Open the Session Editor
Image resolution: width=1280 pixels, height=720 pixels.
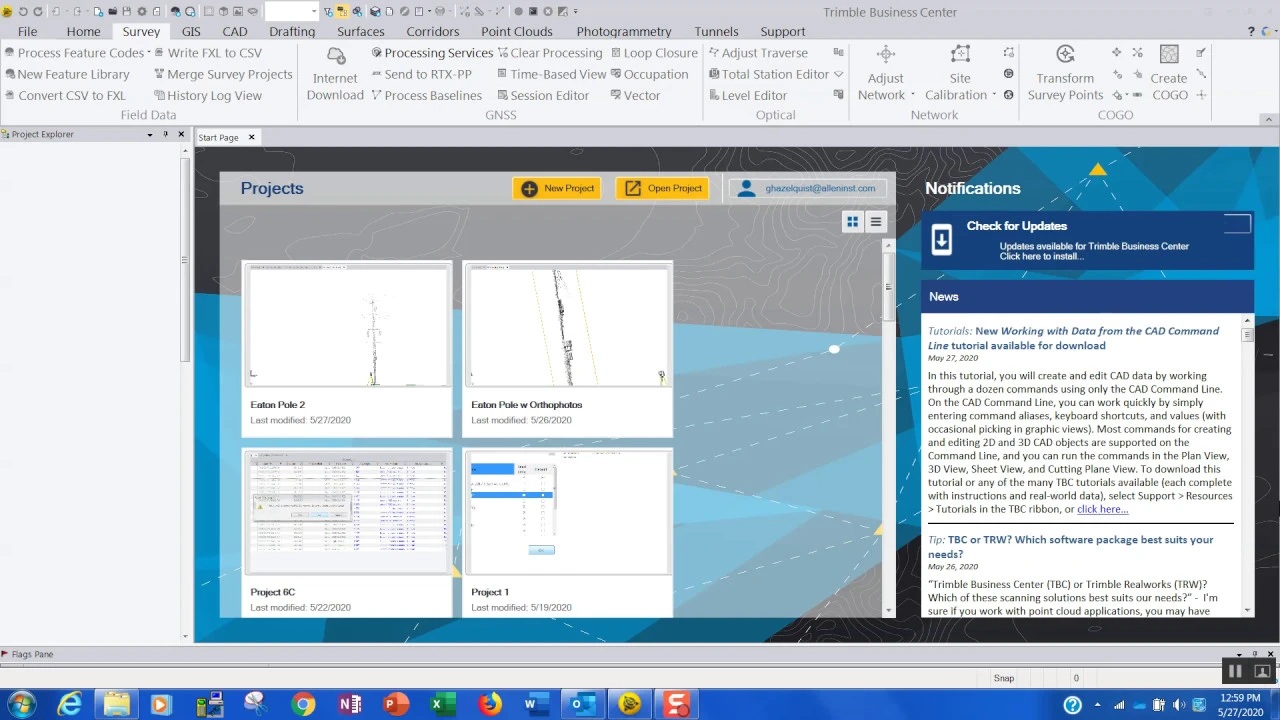tap(542, 95)
